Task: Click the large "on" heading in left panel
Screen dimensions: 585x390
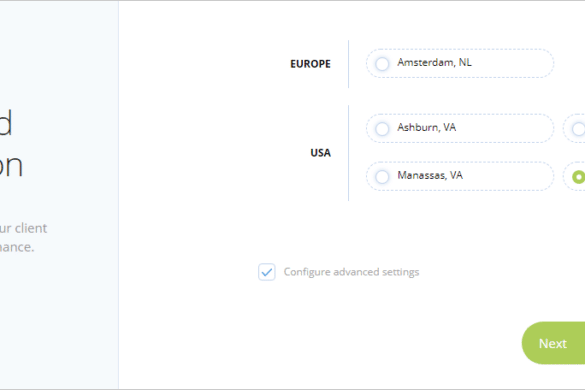Action: click(x=11, y=166)
